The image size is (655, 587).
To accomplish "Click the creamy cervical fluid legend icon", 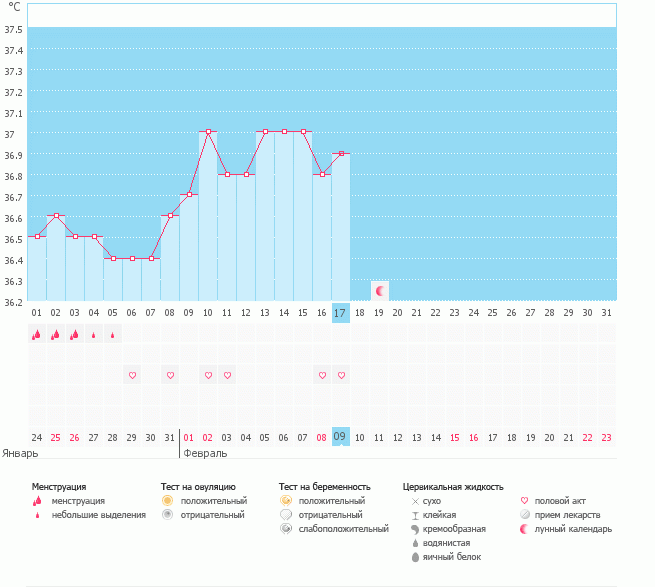I will [x=415, y=528].
